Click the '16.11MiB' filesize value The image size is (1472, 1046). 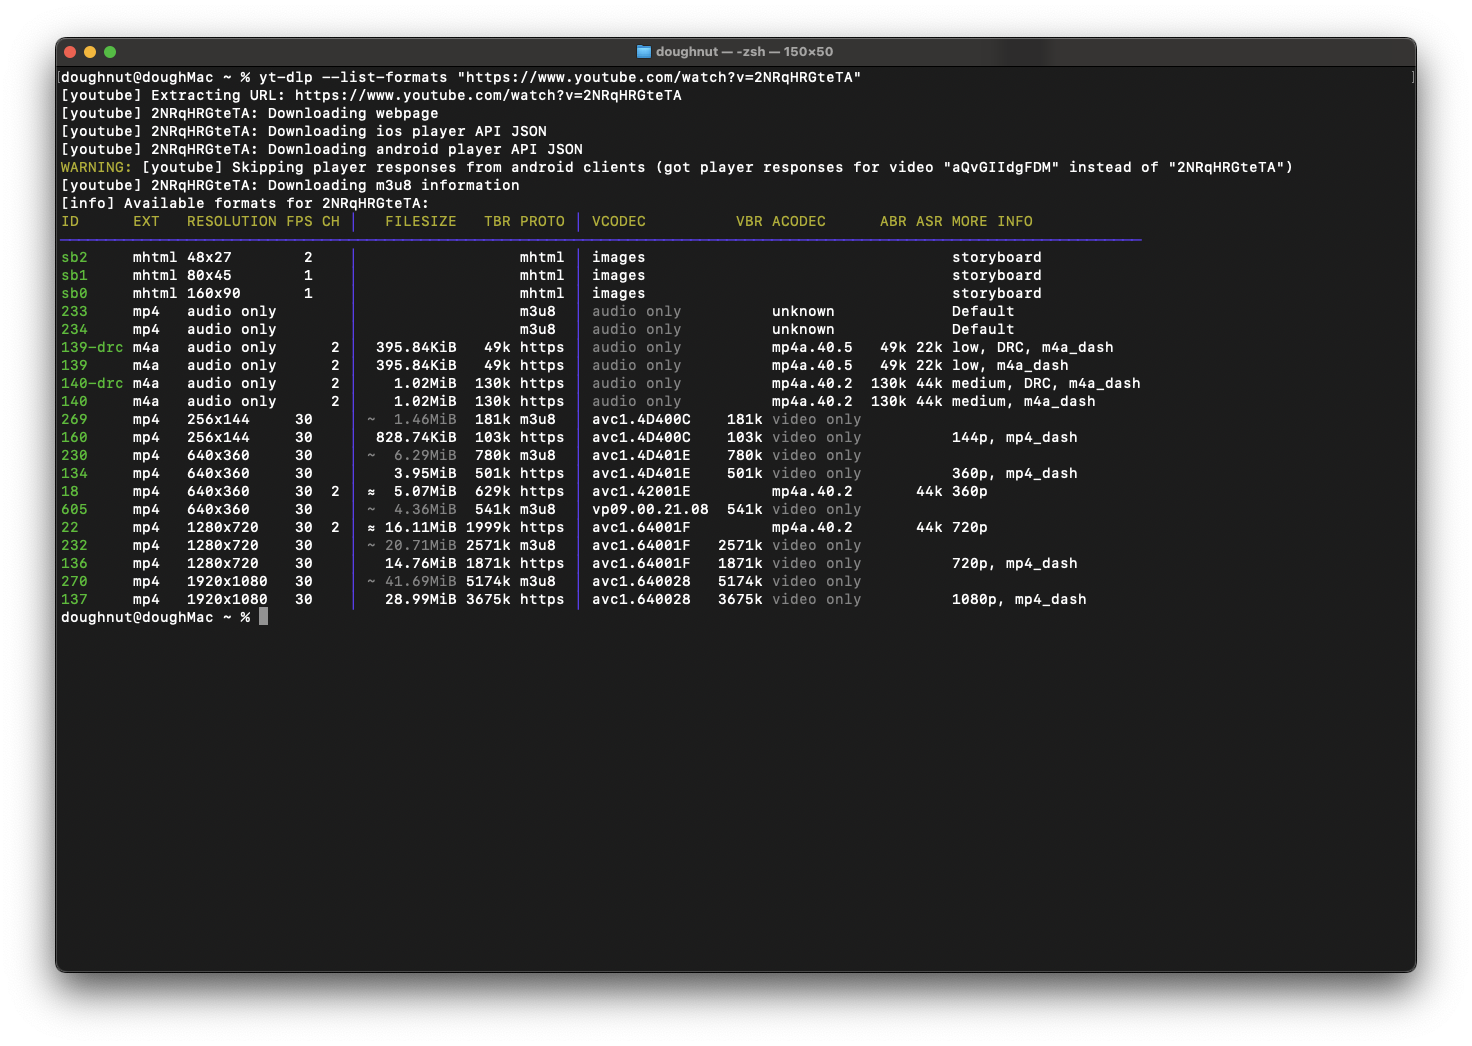click(421, 527)
